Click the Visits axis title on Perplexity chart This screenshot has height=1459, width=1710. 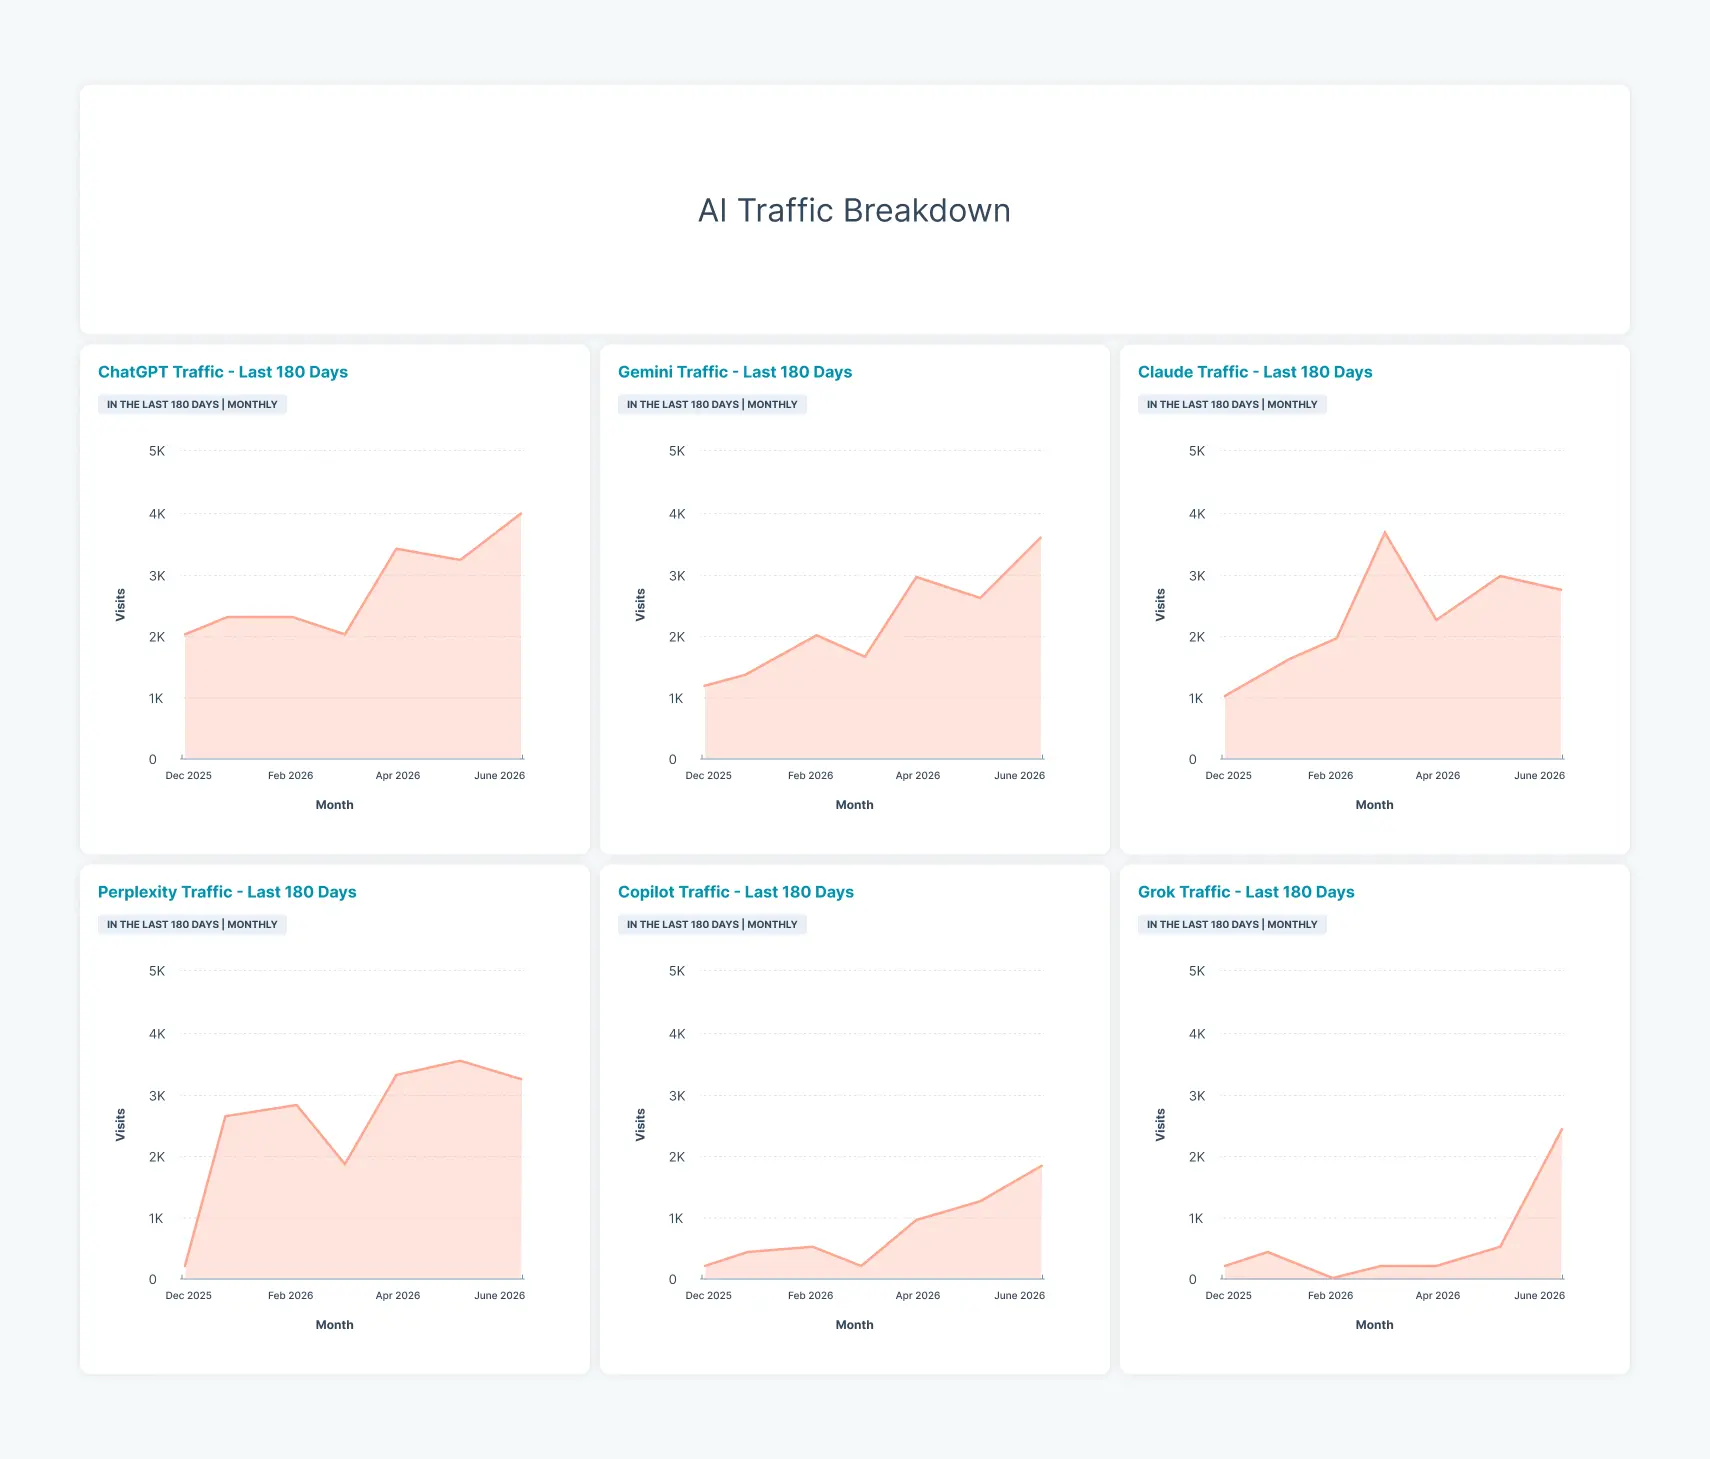(x=120, y=1125)
